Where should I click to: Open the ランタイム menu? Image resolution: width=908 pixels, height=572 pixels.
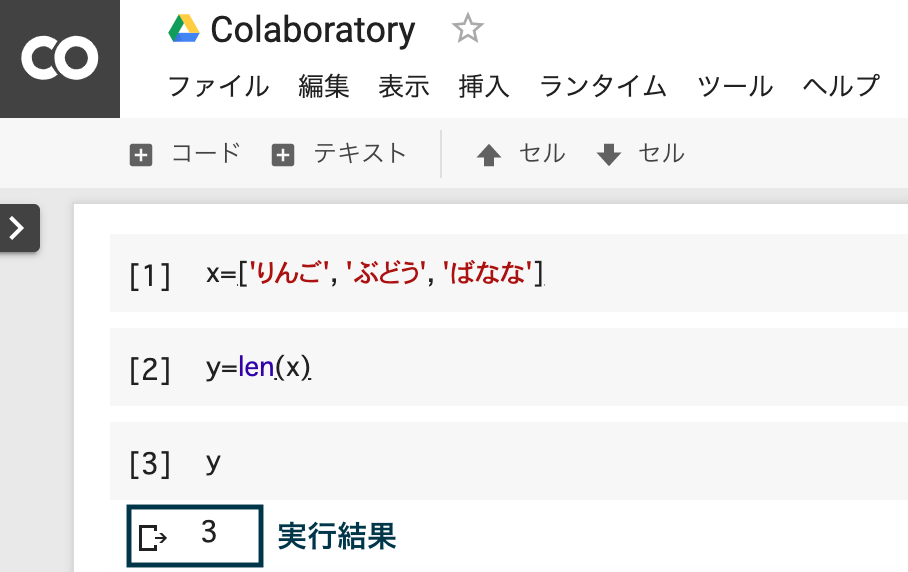[603, 87]
